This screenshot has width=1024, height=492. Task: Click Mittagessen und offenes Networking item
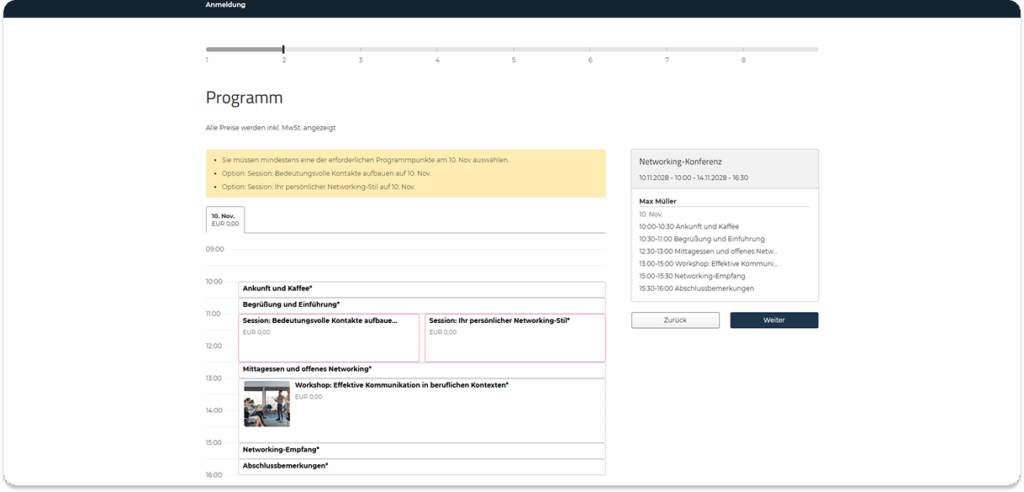click(421, 369)
